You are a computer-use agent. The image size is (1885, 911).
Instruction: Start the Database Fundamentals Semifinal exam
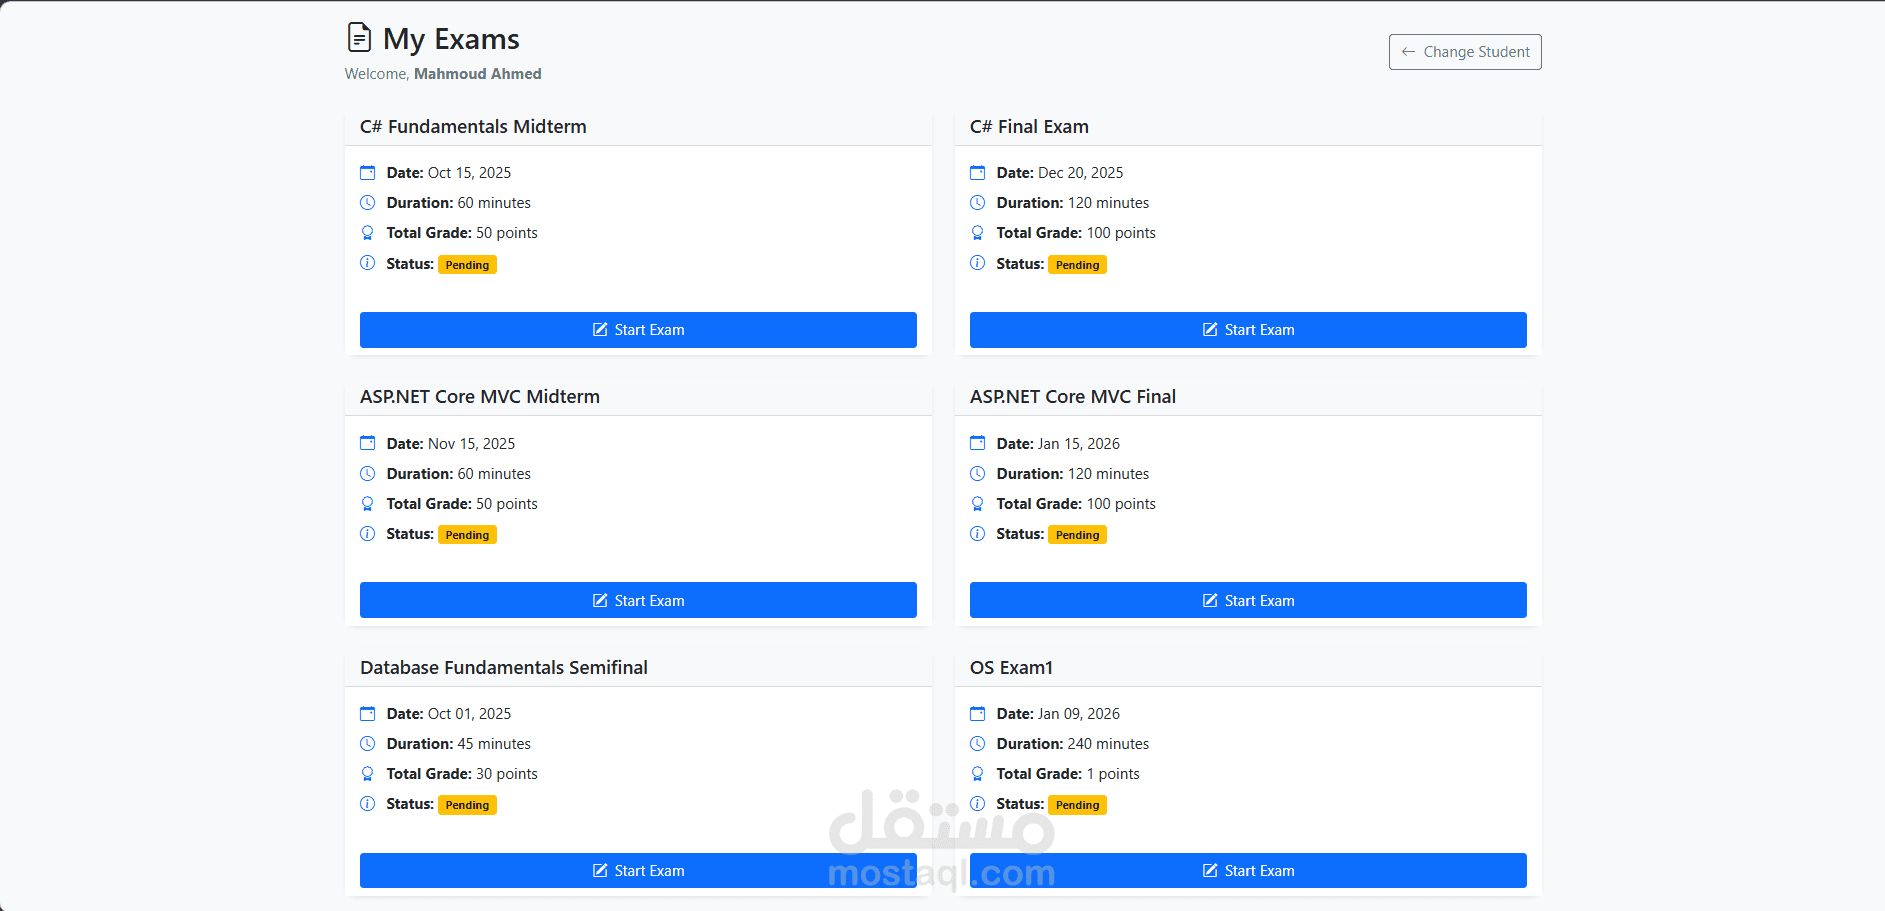(x=638, y=870)
